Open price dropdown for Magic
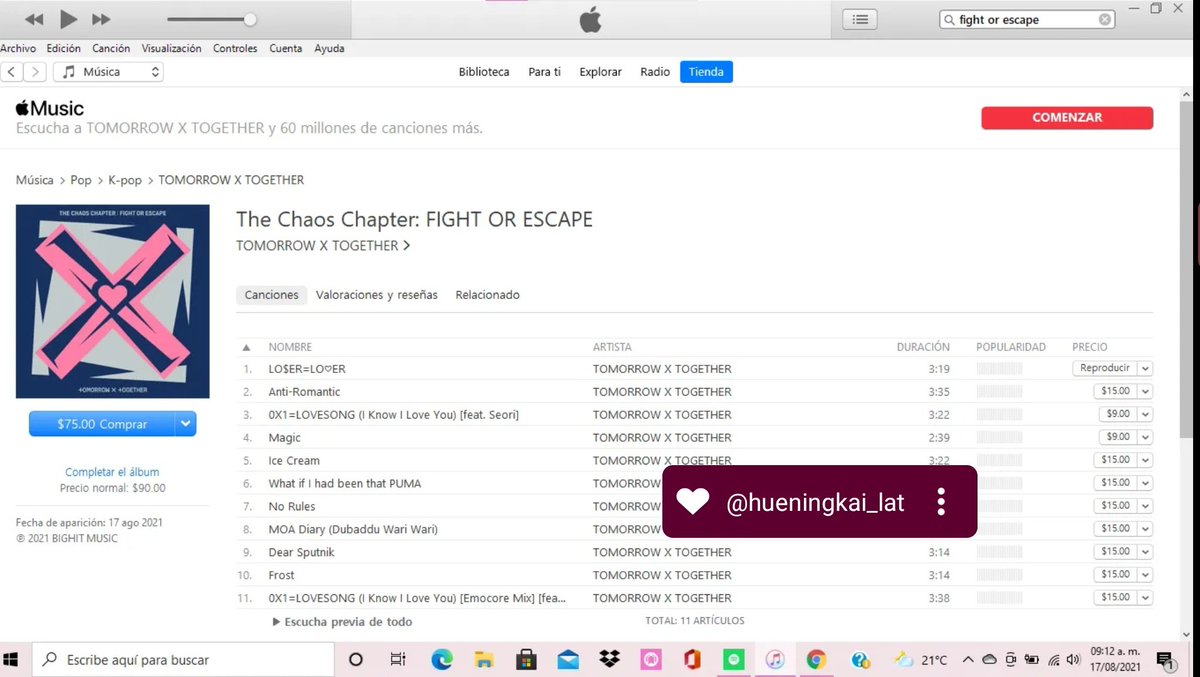Screen dimensions: 1200x677 point(1145,437)
